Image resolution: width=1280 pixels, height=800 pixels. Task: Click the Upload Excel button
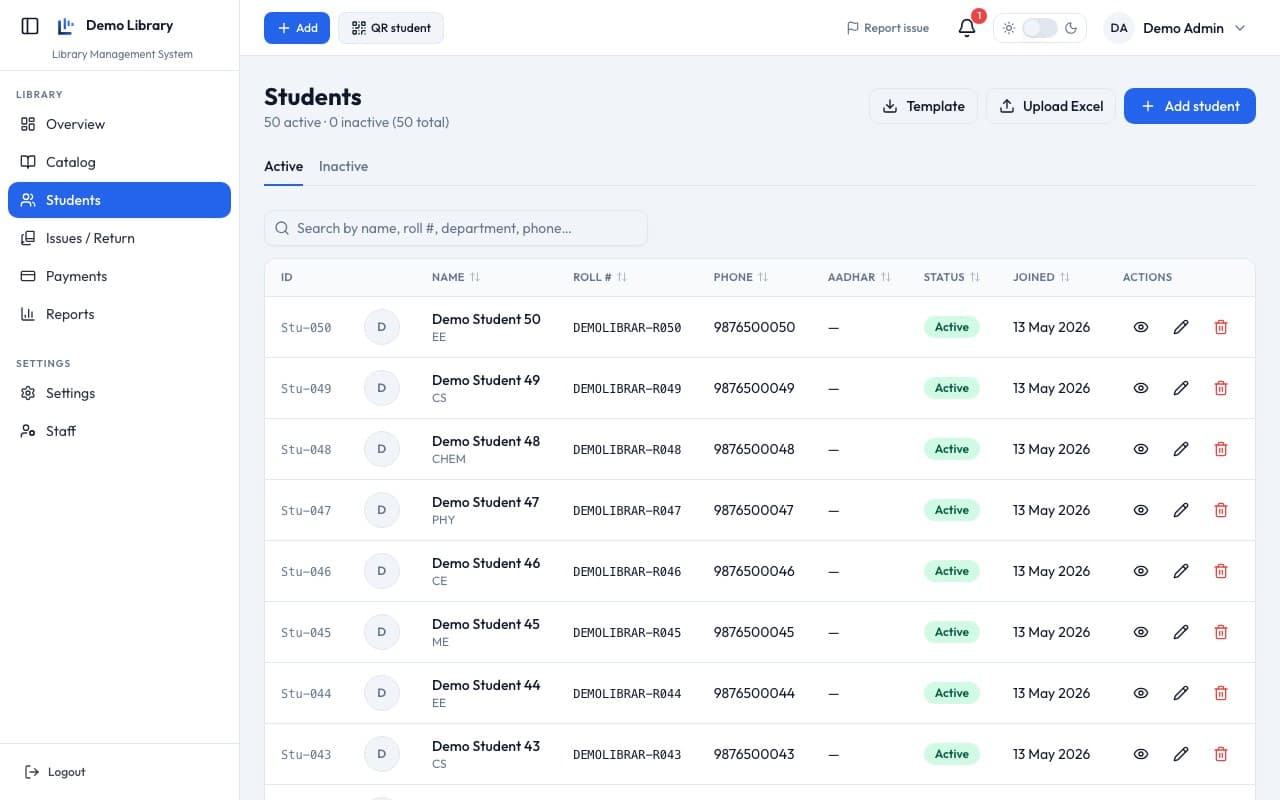pos(1050,106)
